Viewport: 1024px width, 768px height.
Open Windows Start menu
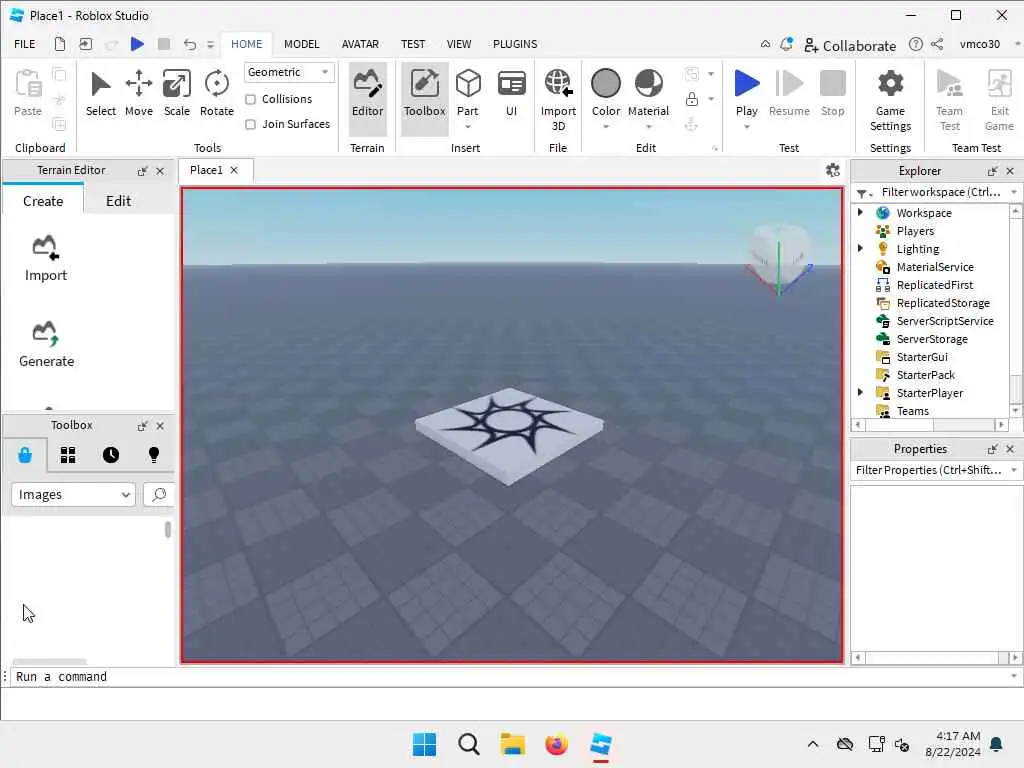tap(424, 744)
